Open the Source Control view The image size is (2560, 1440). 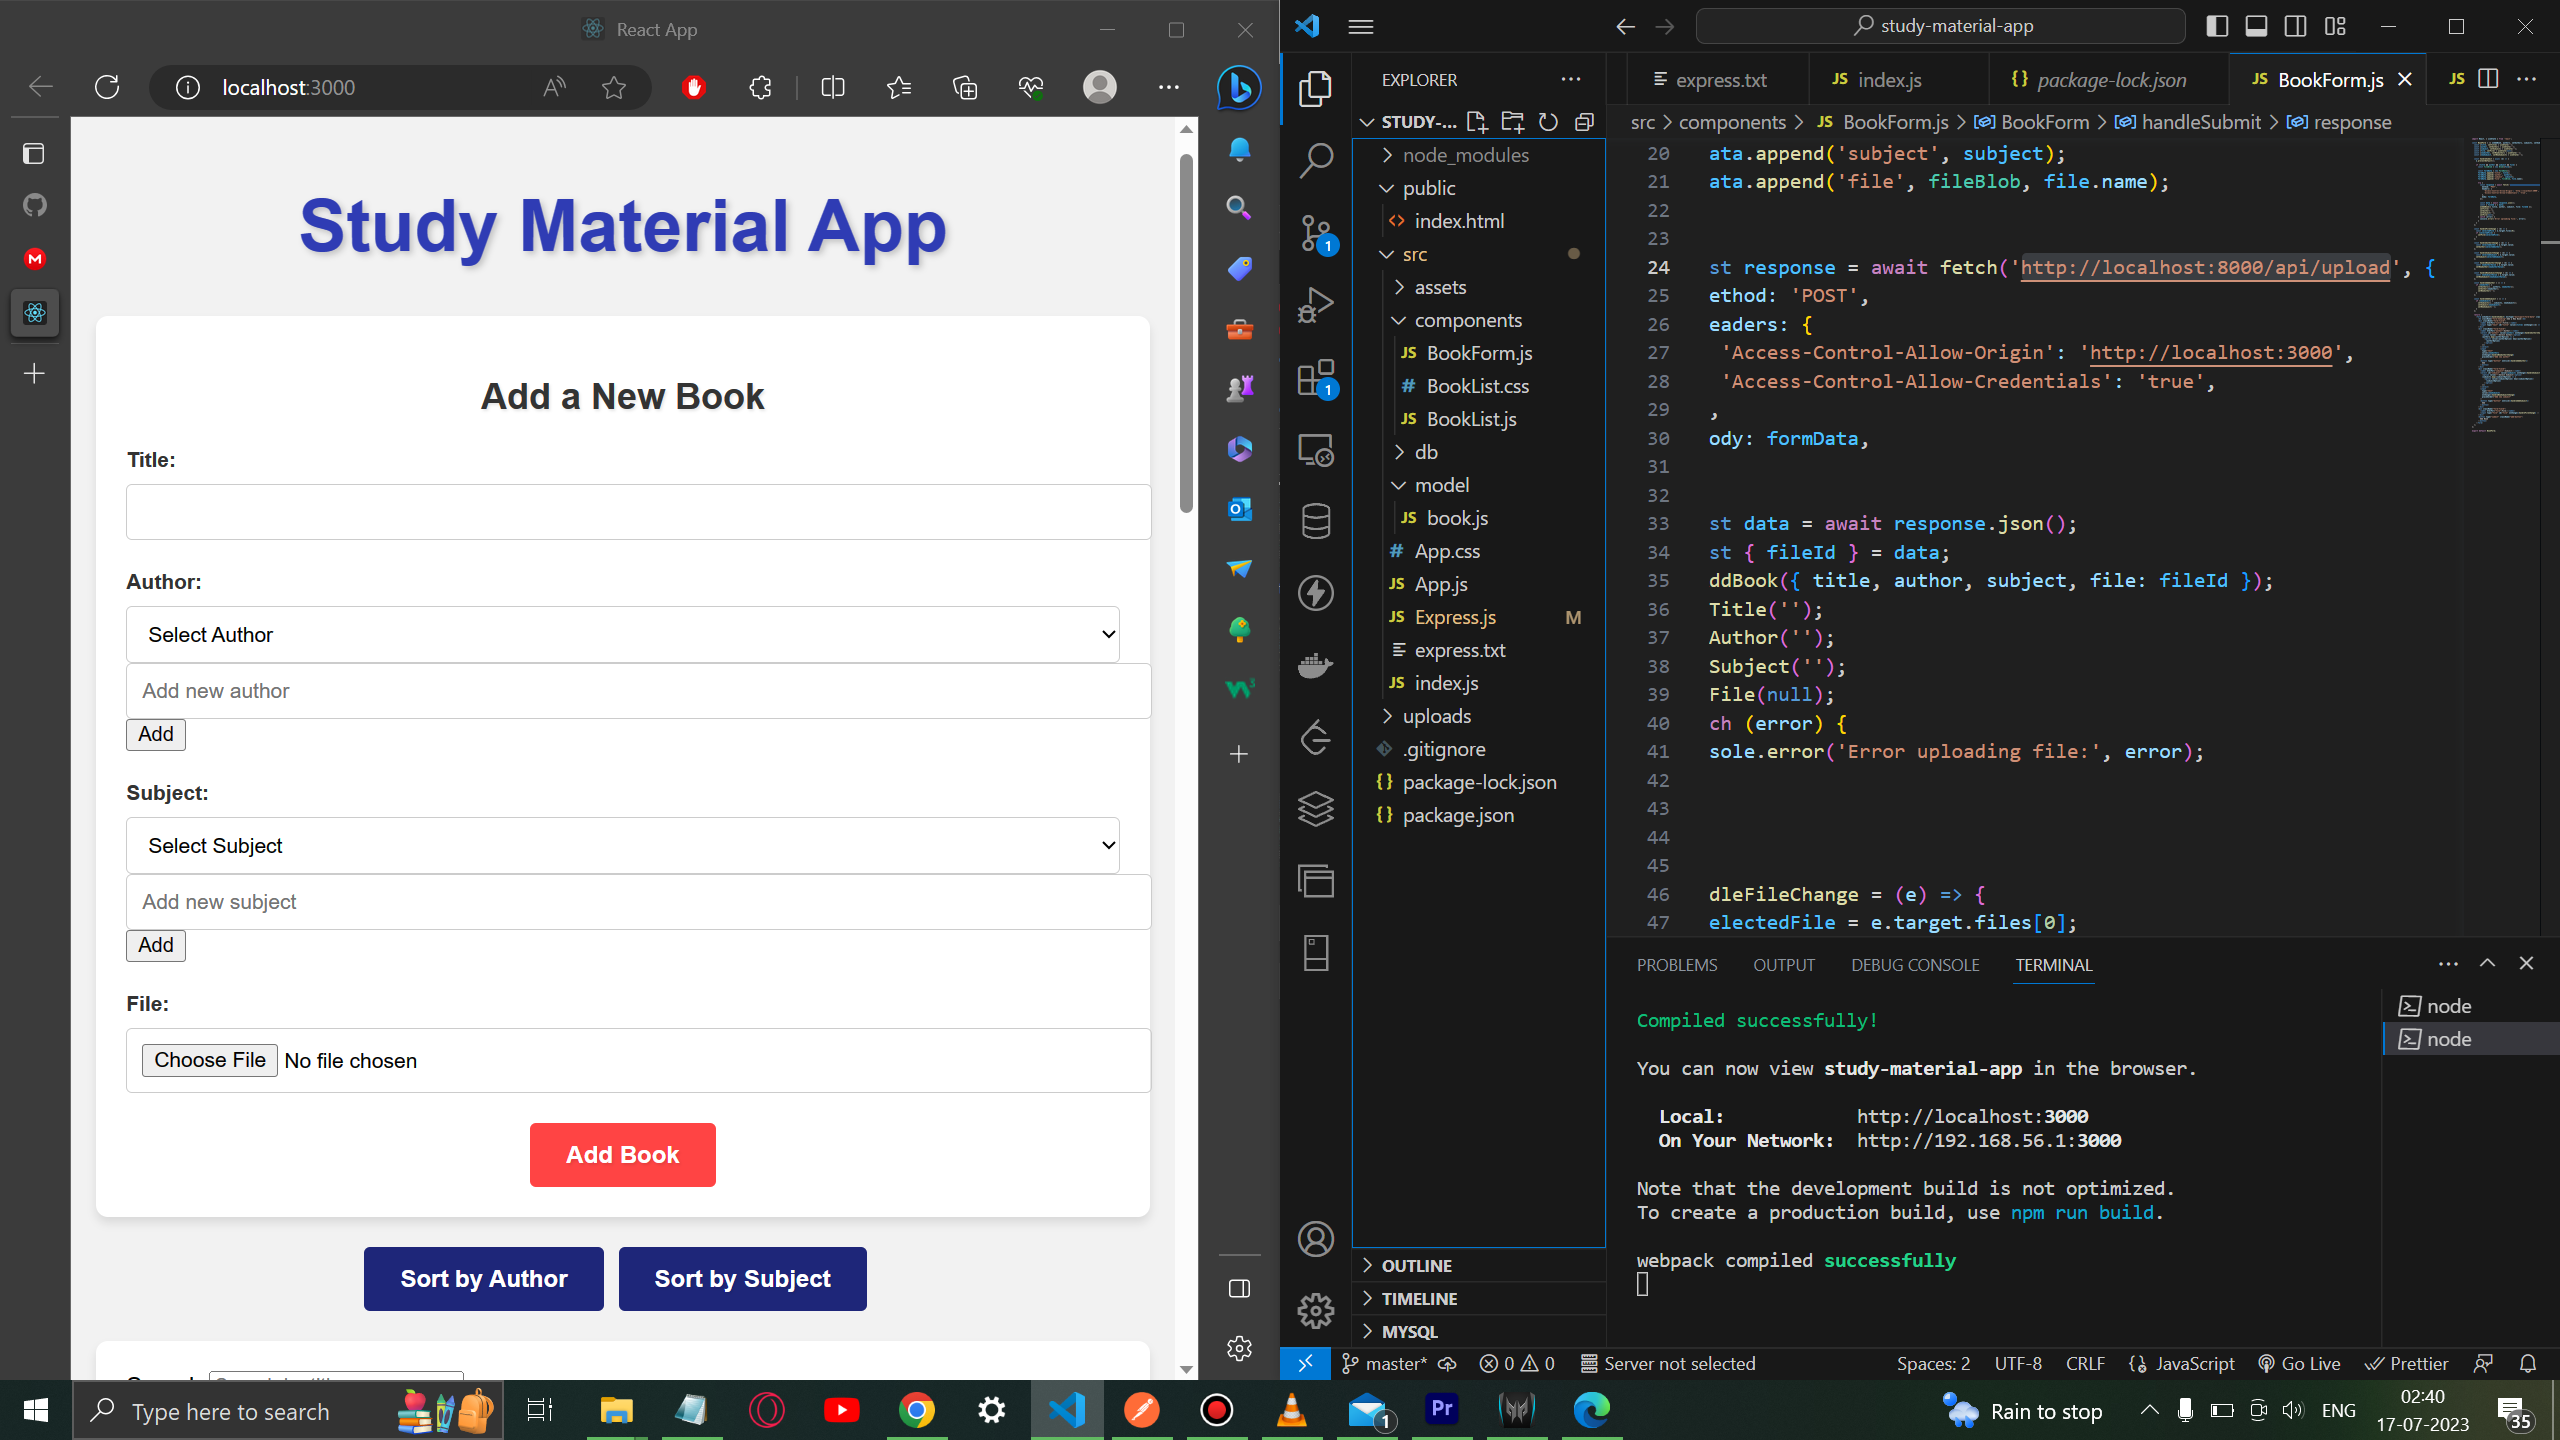point(1316,230)
